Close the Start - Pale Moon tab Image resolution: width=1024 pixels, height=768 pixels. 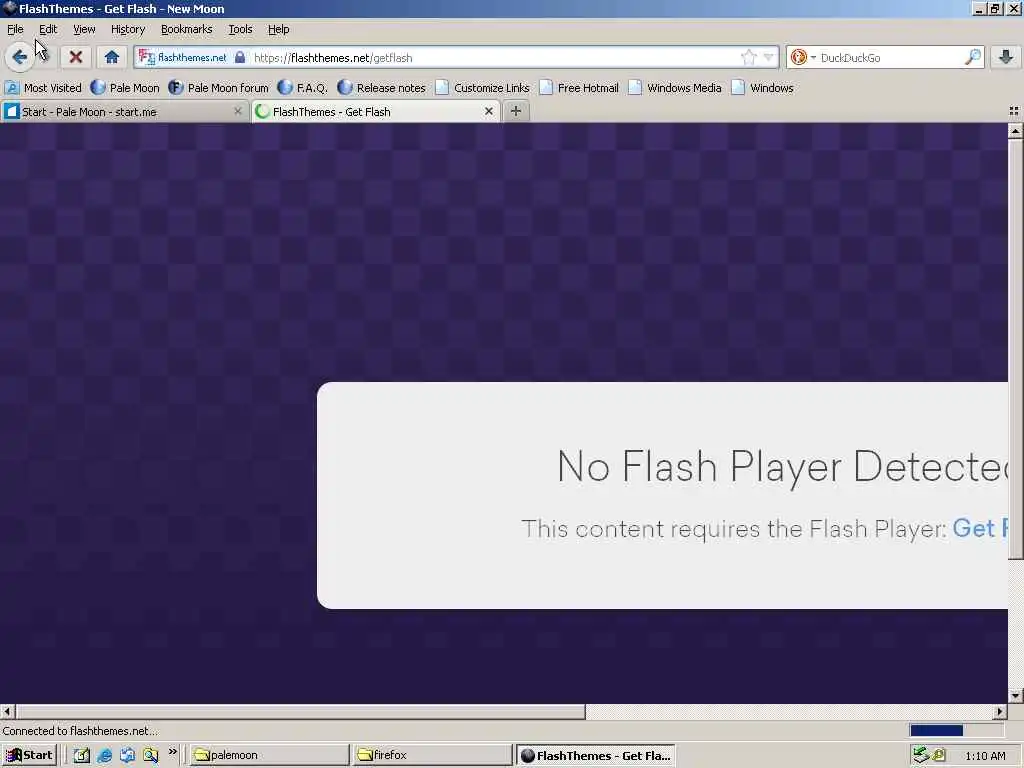tap(238, 112)
